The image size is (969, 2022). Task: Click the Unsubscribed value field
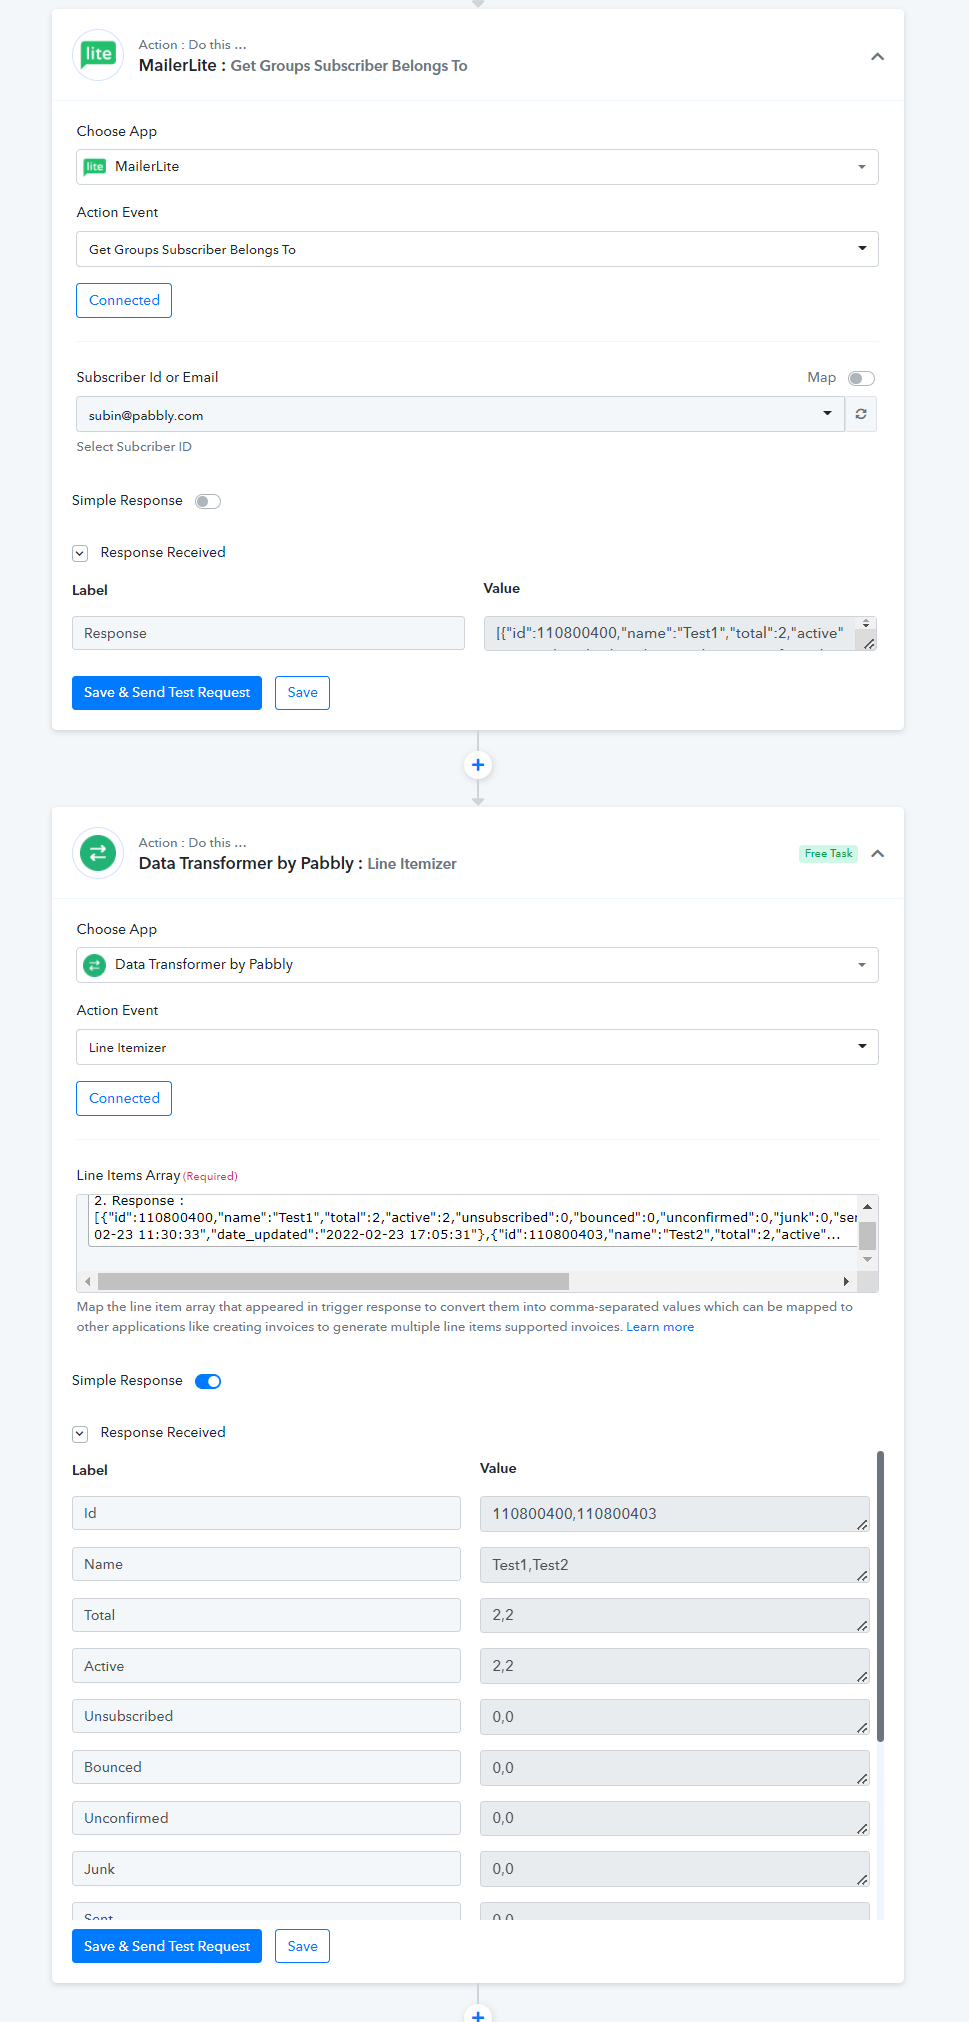(x=675, y=1717)
